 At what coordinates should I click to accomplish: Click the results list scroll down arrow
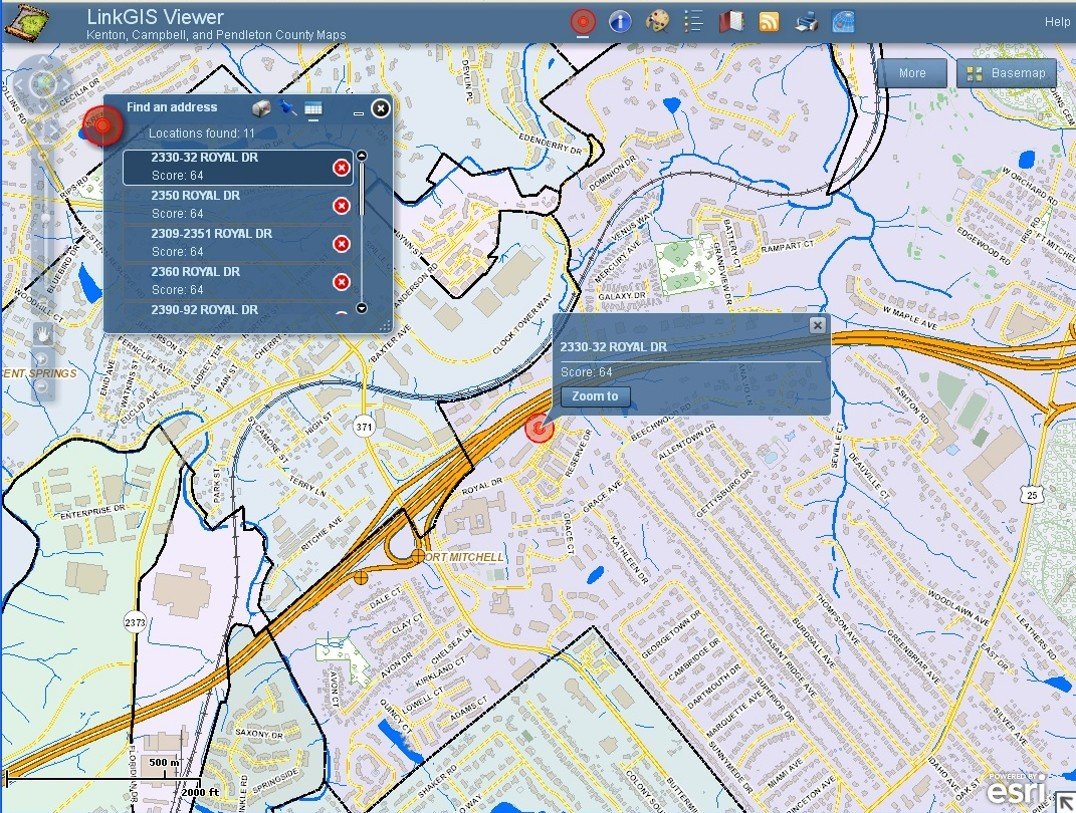tap(362, 308)
